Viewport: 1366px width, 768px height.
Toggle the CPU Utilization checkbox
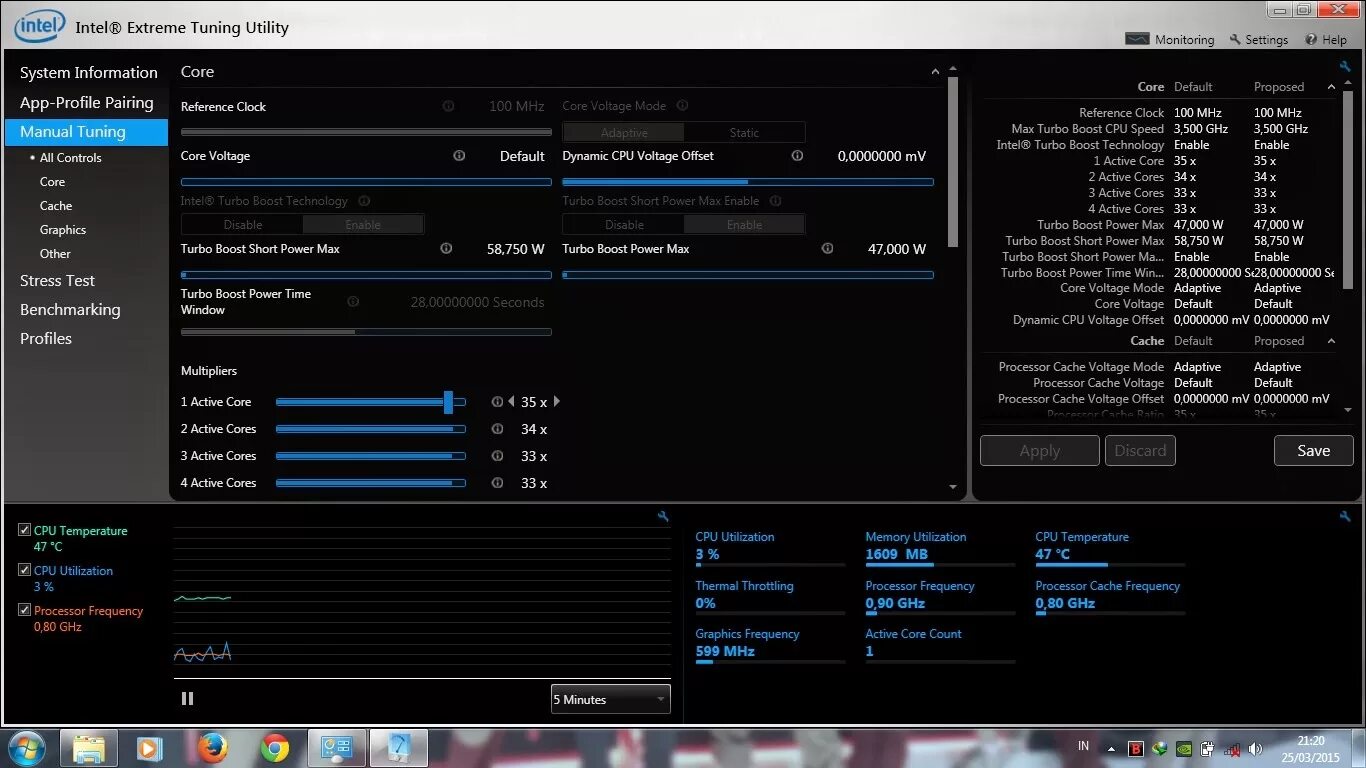pos(25,570)
